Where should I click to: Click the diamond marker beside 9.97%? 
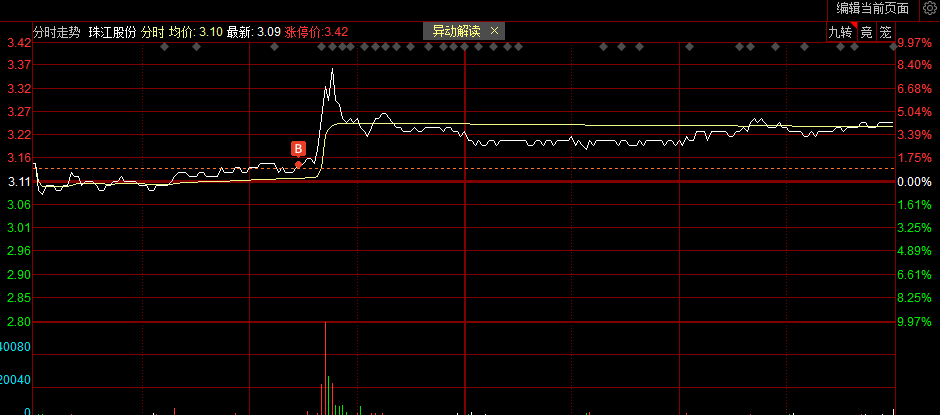click(x=893, y=47)
